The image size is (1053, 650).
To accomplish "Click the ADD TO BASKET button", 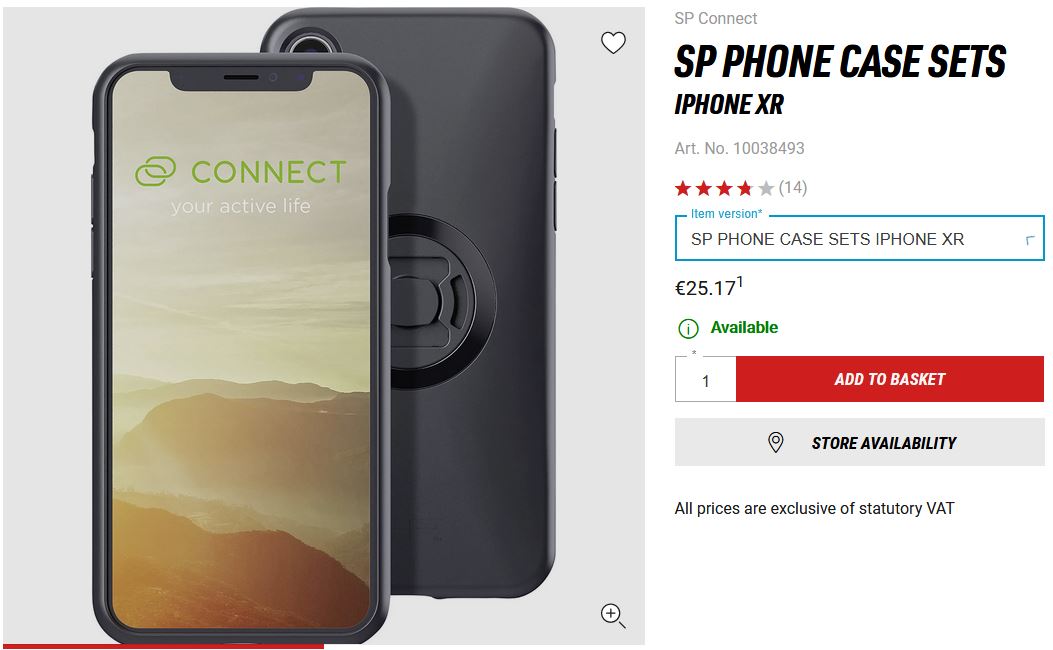I will (x=890, y=379).
